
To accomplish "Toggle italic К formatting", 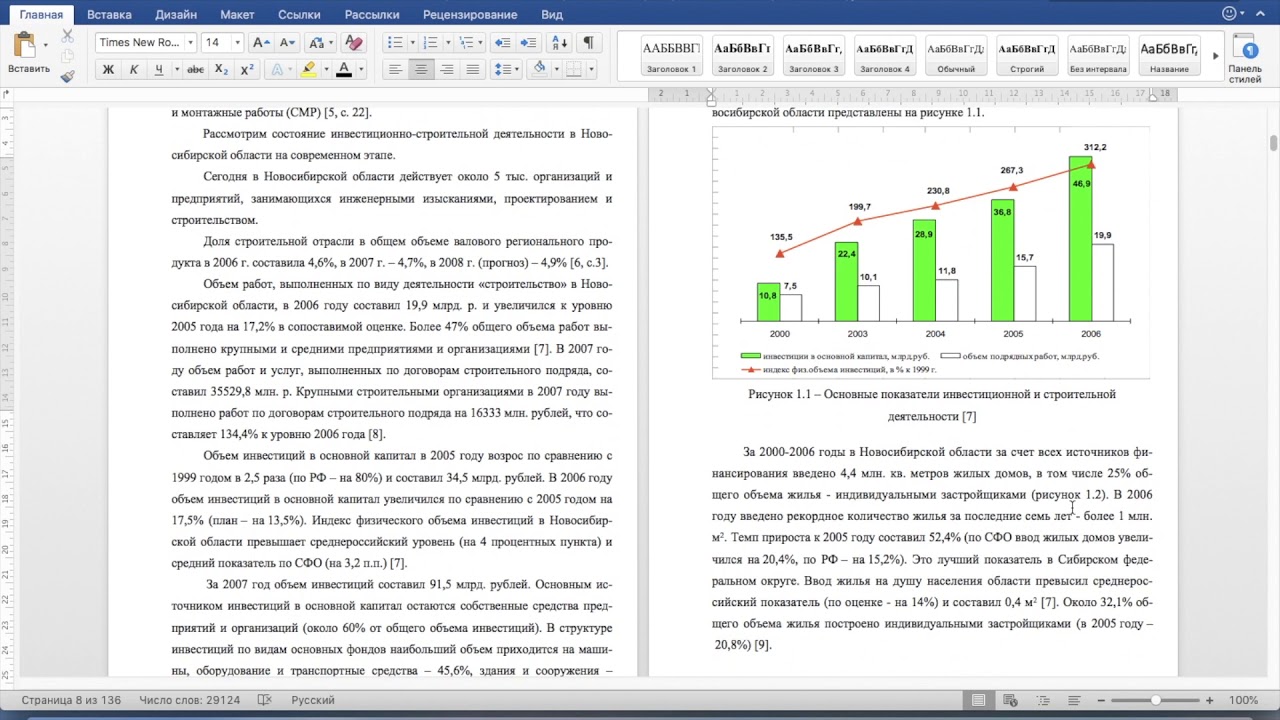I will coord(133,70).
